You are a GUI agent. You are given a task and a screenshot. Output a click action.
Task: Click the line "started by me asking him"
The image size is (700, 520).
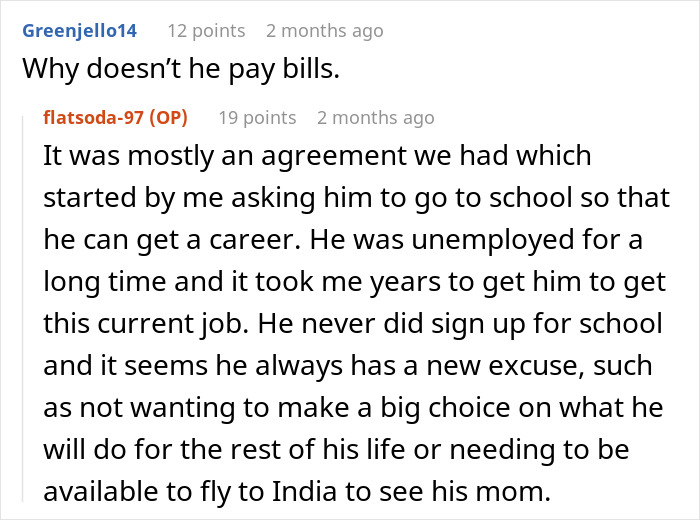357,198
